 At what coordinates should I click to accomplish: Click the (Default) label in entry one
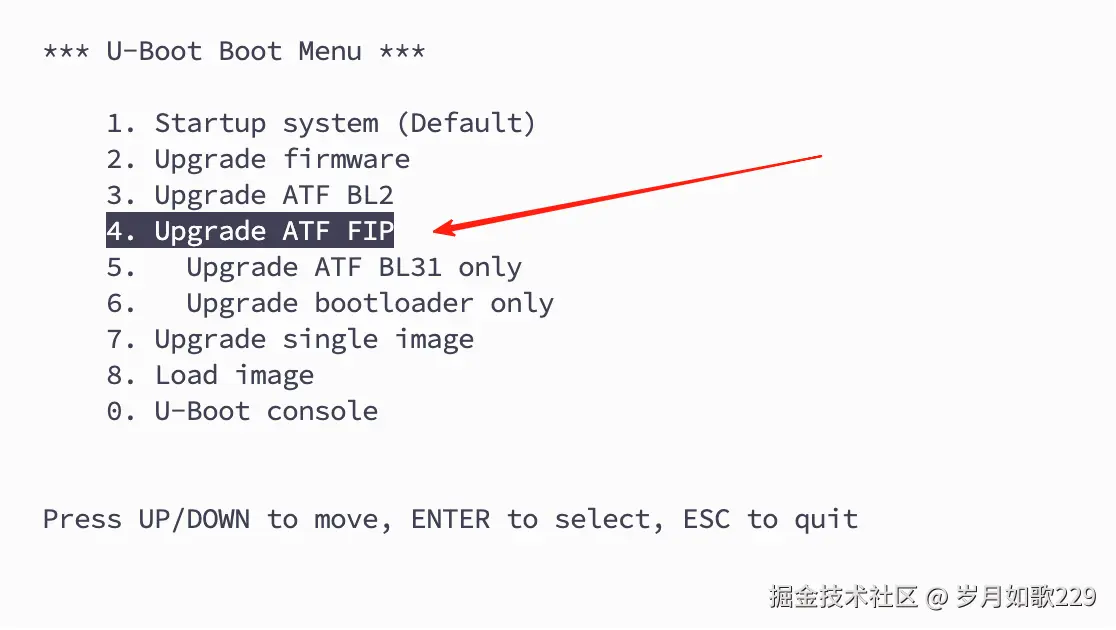(466, 123)
